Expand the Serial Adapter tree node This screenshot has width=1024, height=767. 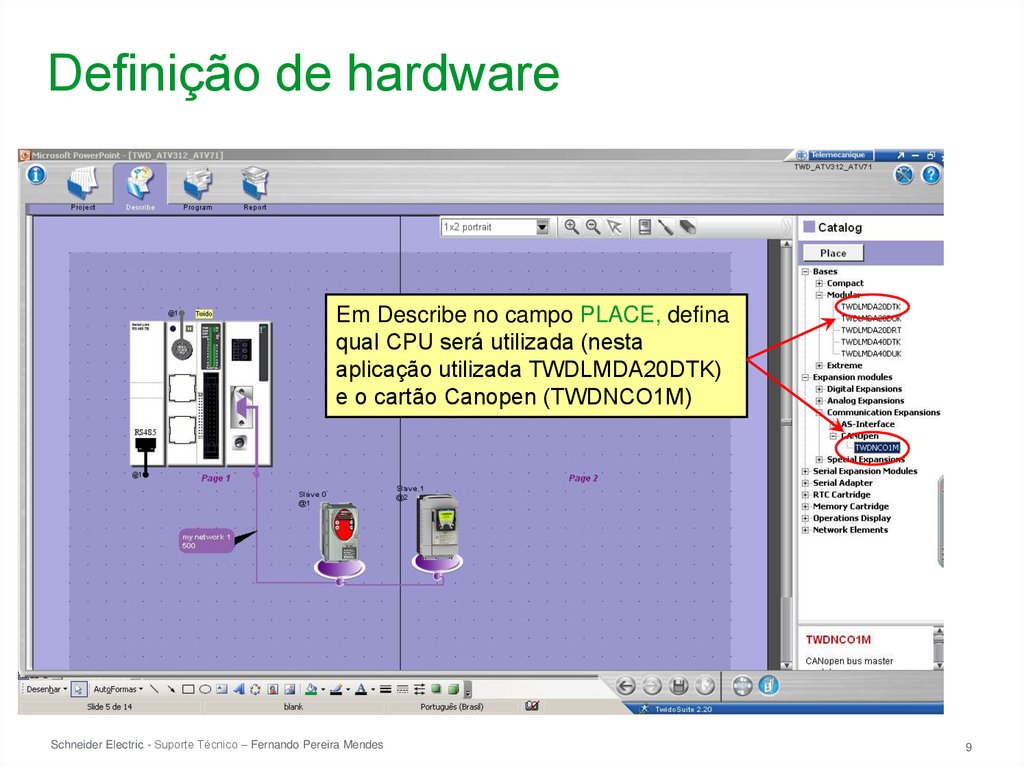[x=808, y=482]
